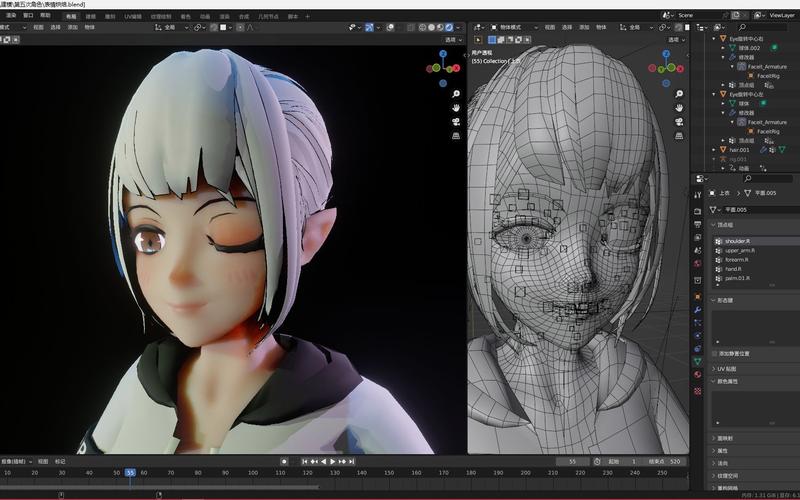800x500 pixels.
Task: Click the select box tool icon in right viewport
Action: coord(478,39)
